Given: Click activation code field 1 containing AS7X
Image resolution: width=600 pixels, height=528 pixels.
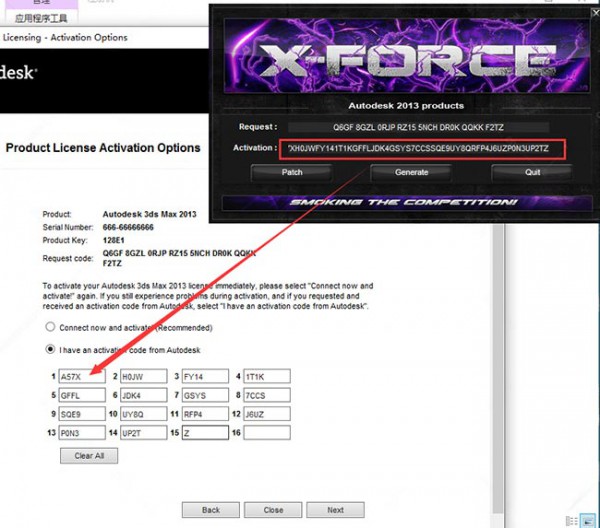Looking at the screenshot, I should click(x=82, y=376).
